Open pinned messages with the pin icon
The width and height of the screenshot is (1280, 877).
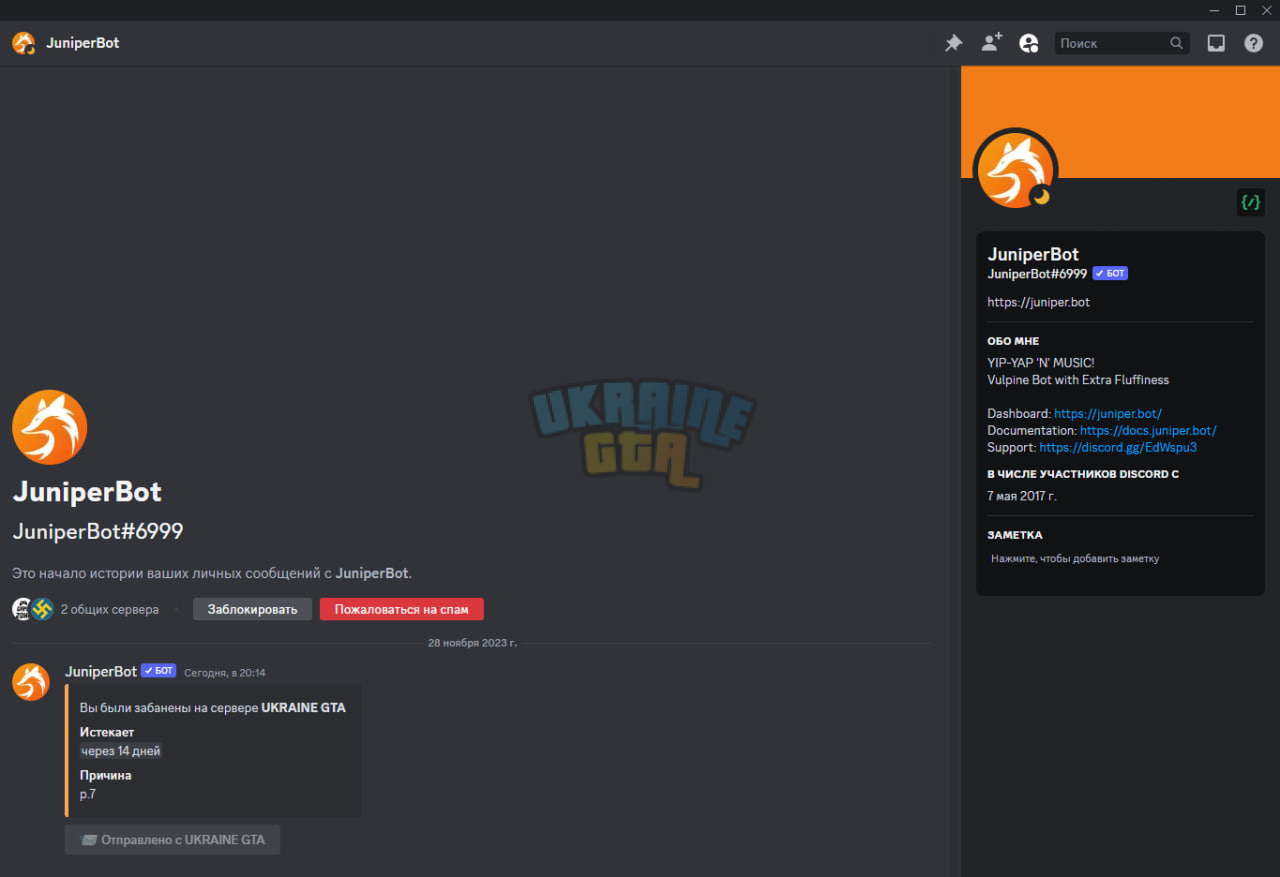[x=954, y=43]
